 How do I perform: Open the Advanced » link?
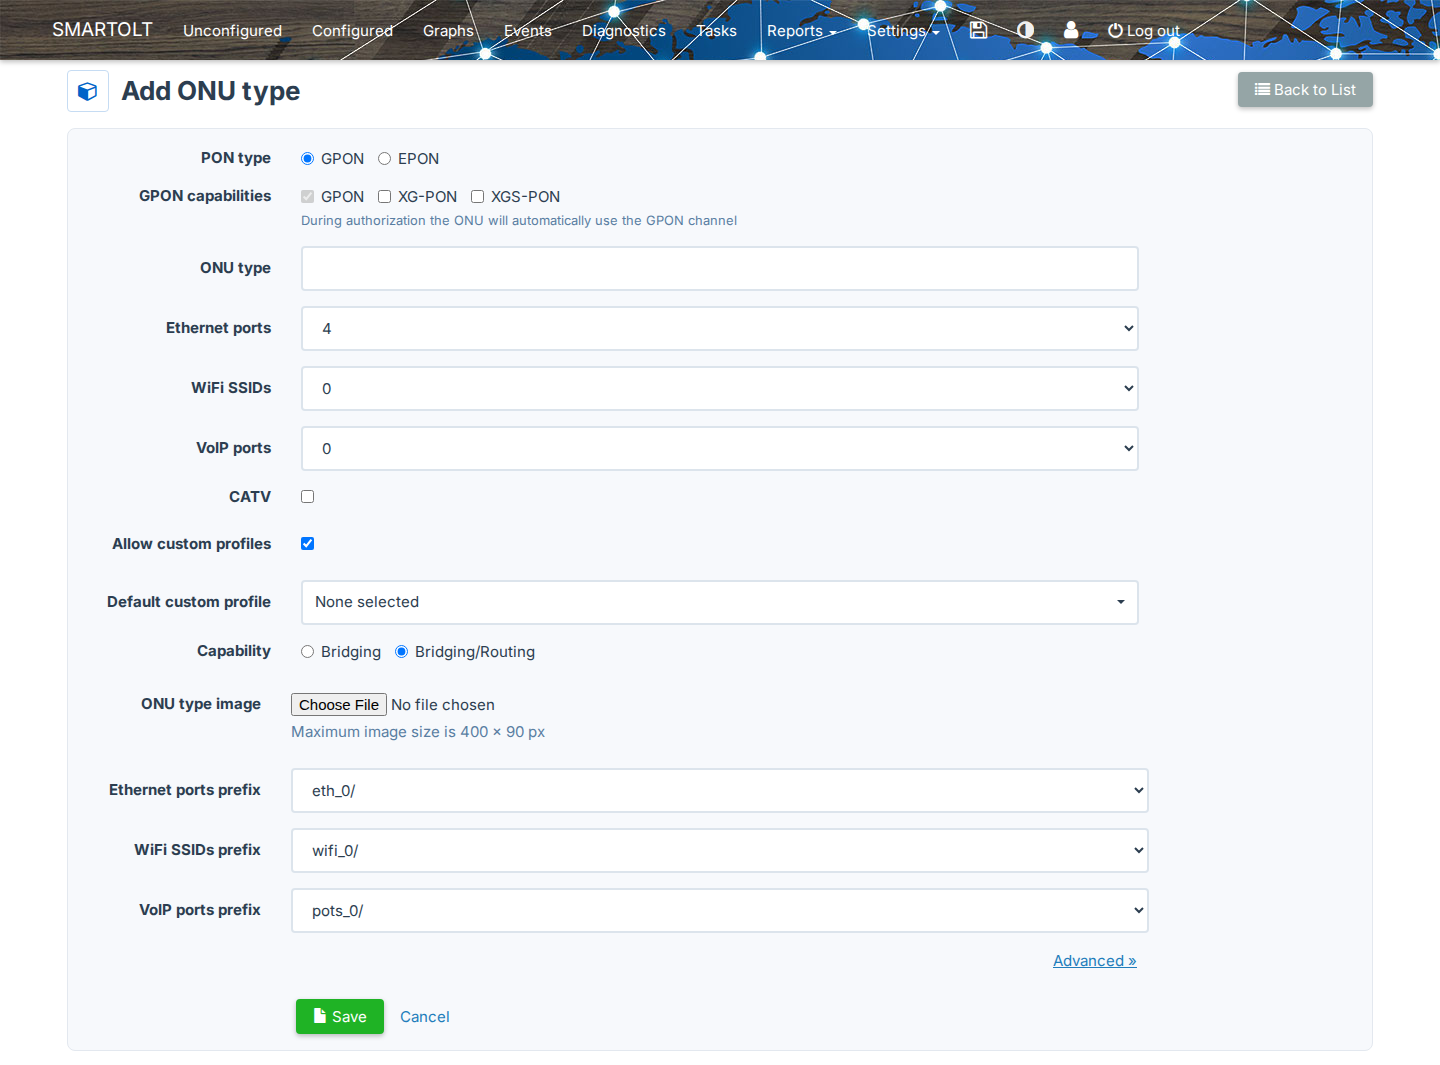(1095, 961)
